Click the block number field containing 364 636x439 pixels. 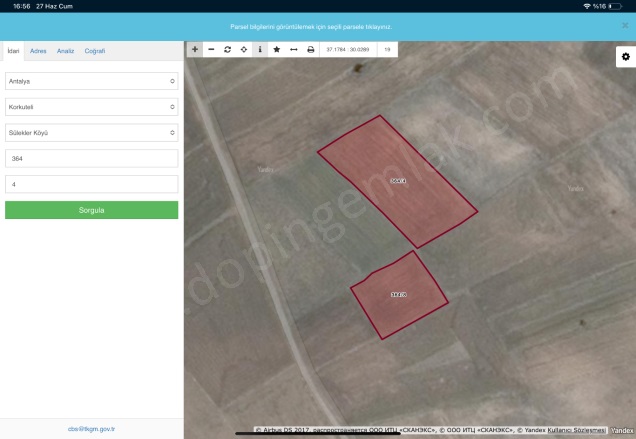[x=91, y=158]
